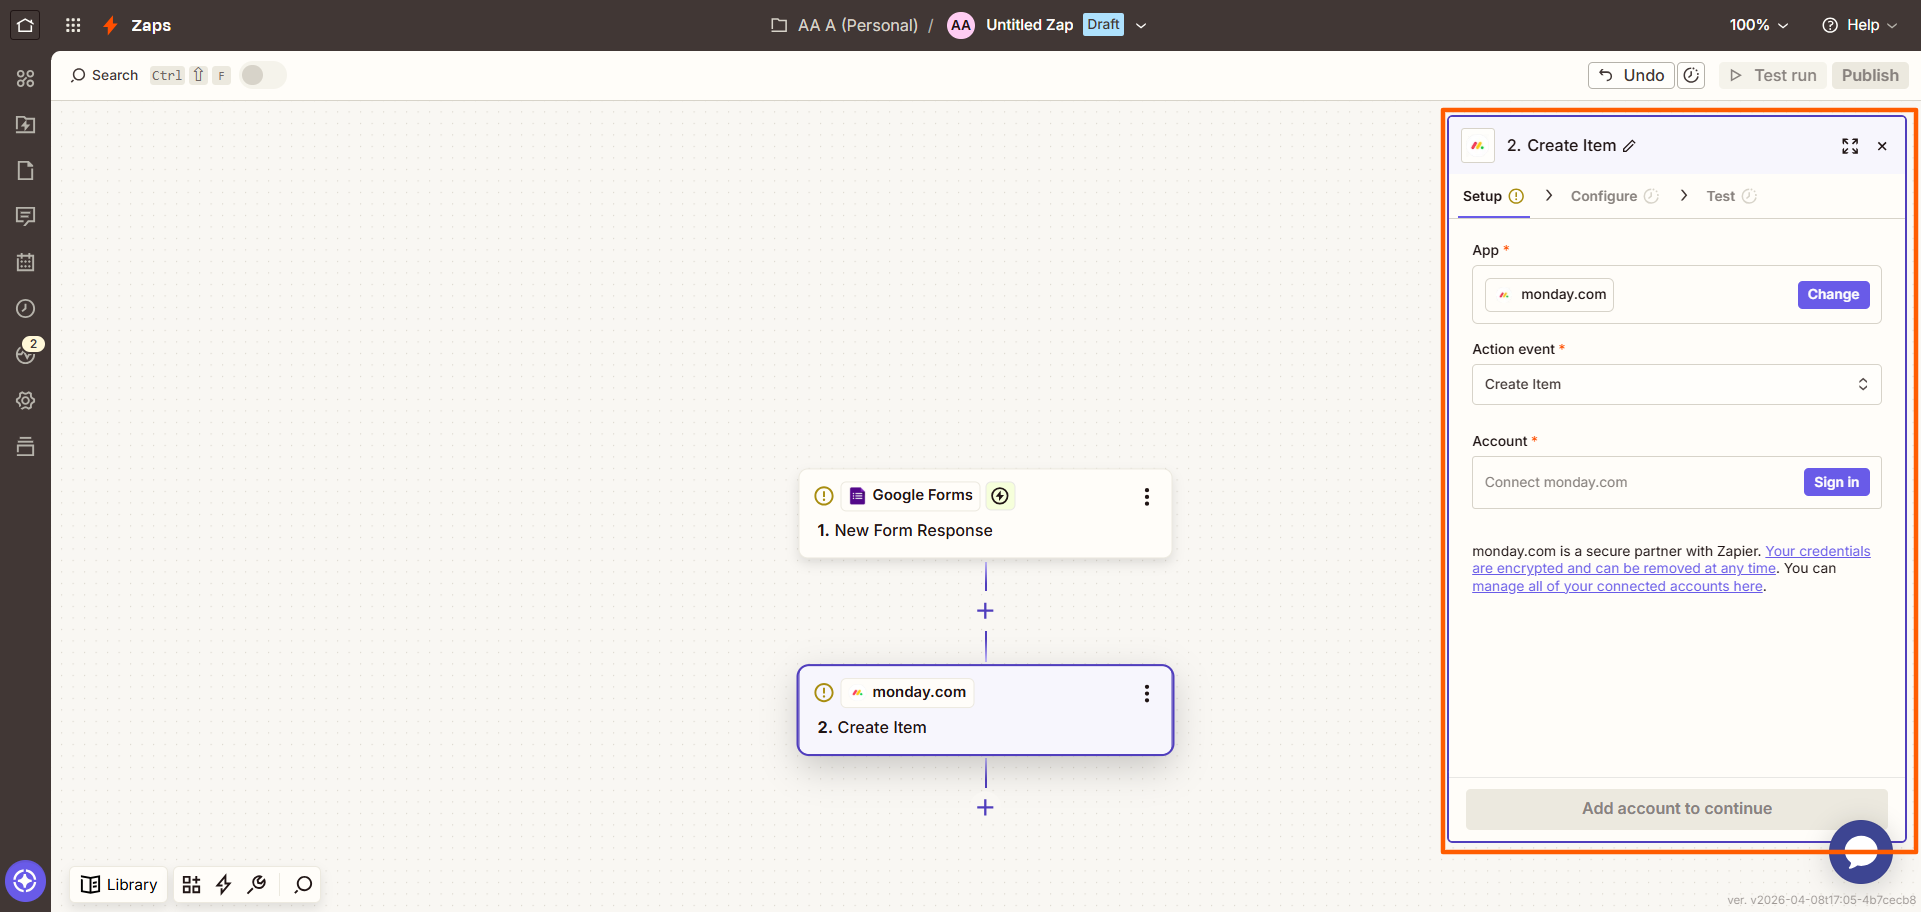Open the Draft status dropdown chevron
This screenshot has height=912, width=1921.
click(1141, 25)
